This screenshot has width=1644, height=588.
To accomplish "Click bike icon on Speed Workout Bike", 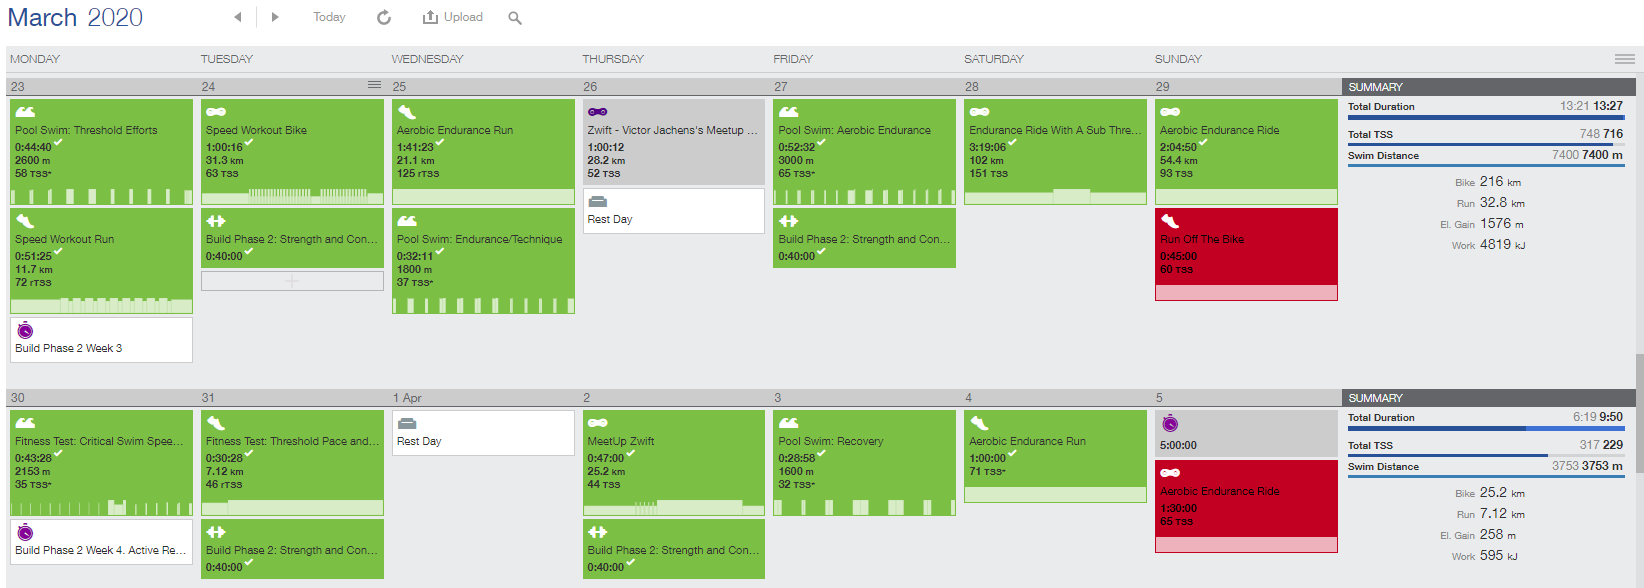I will tap(216, 112).
